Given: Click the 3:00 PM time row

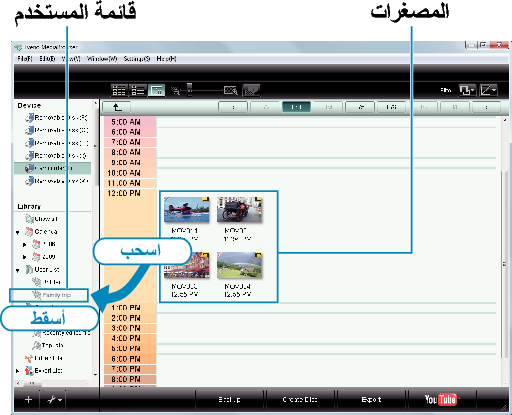Looking at the screenshot, I should click(x=130, y=328).
